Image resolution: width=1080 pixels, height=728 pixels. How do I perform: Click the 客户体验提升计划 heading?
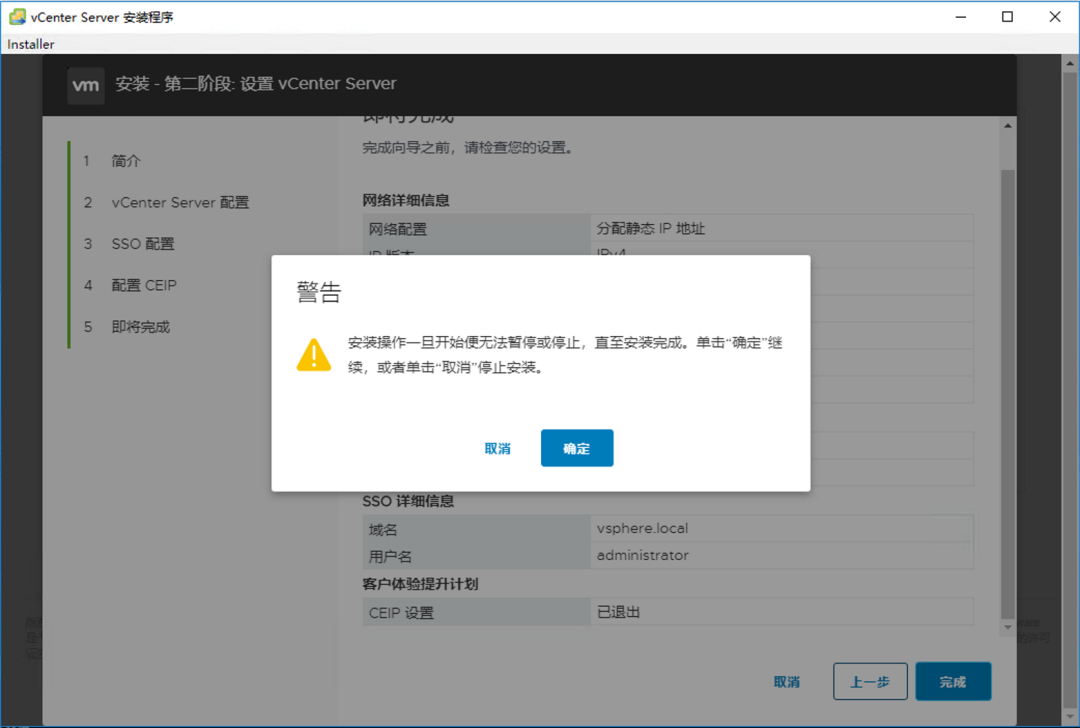420,584
